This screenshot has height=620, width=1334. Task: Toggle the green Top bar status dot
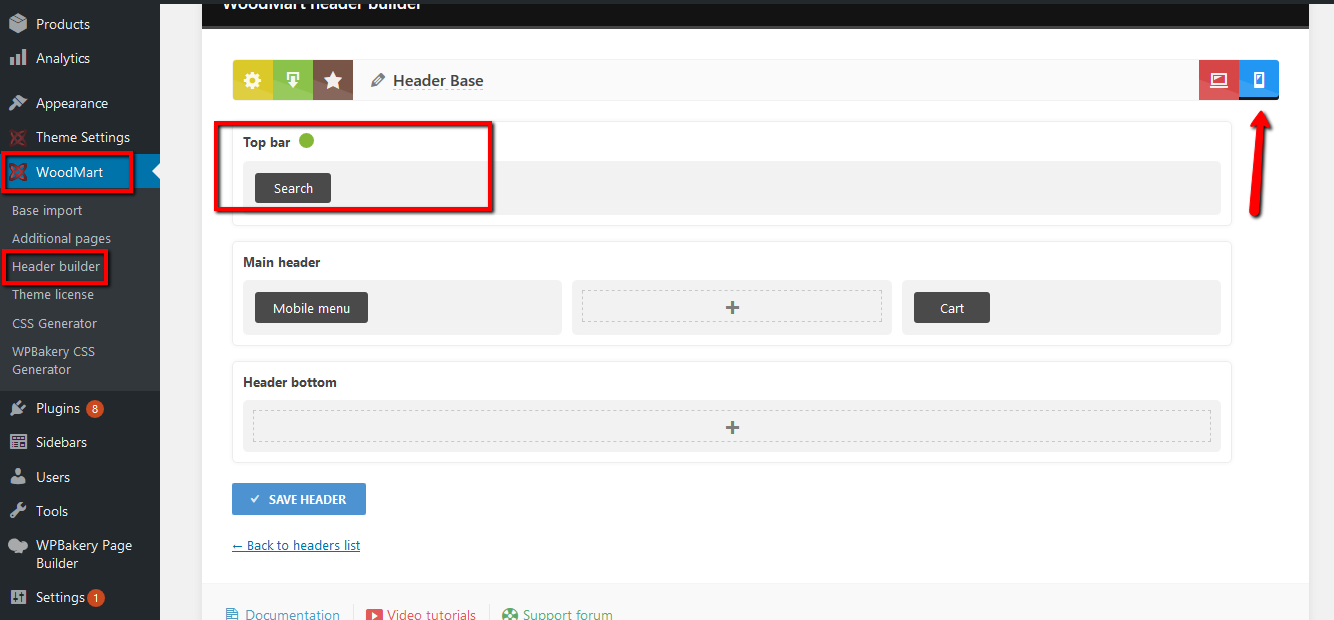pyautogui.click(x=306, y=141)
